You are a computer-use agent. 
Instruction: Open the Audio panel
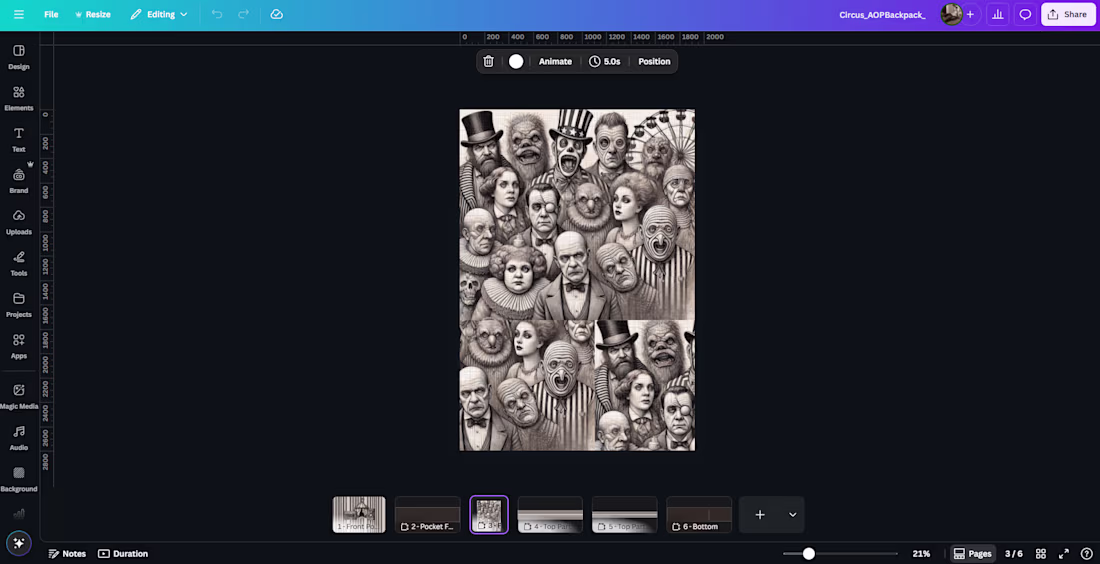19,438
